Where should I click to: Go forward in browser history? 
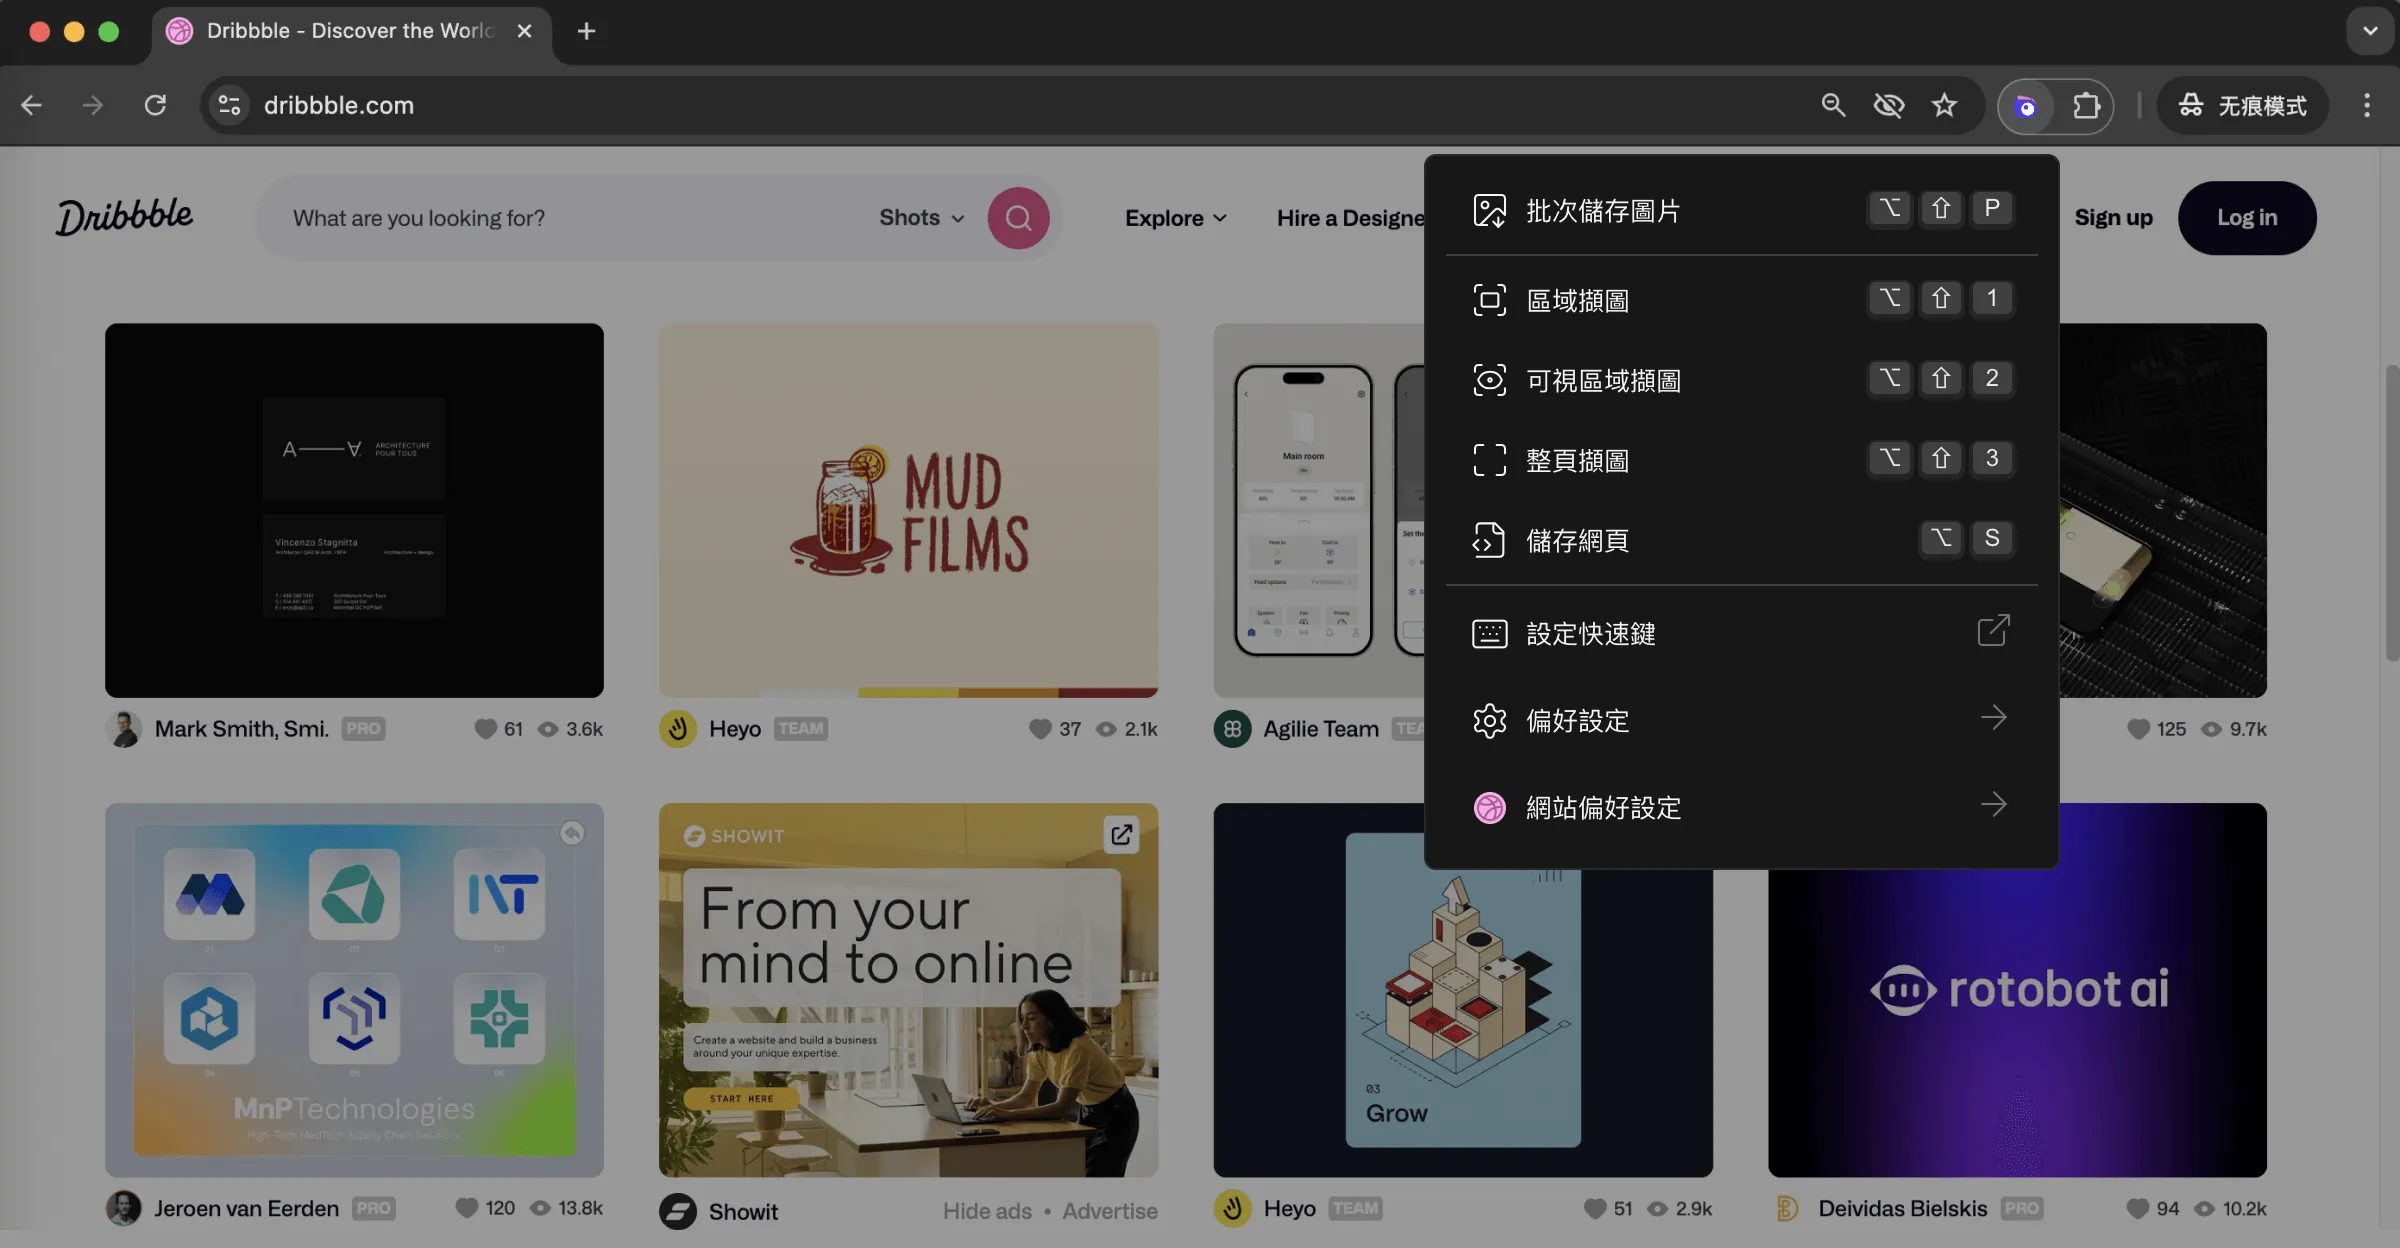93,105
